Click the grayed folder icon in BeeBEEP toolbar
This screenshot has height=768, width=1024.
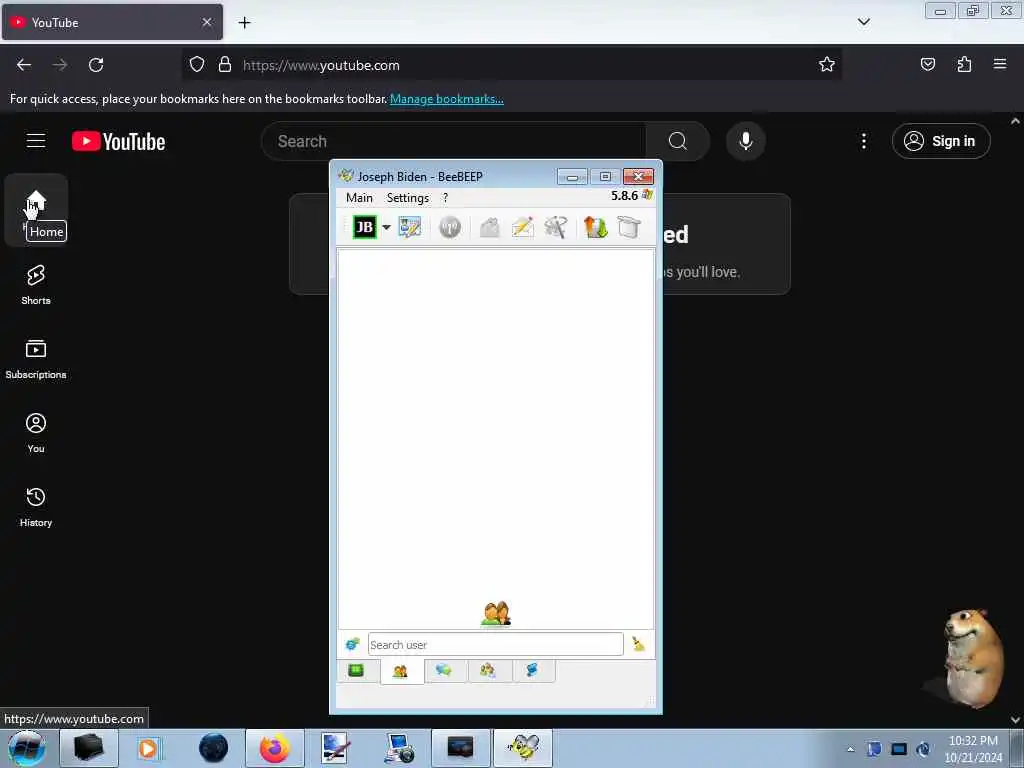490,227
